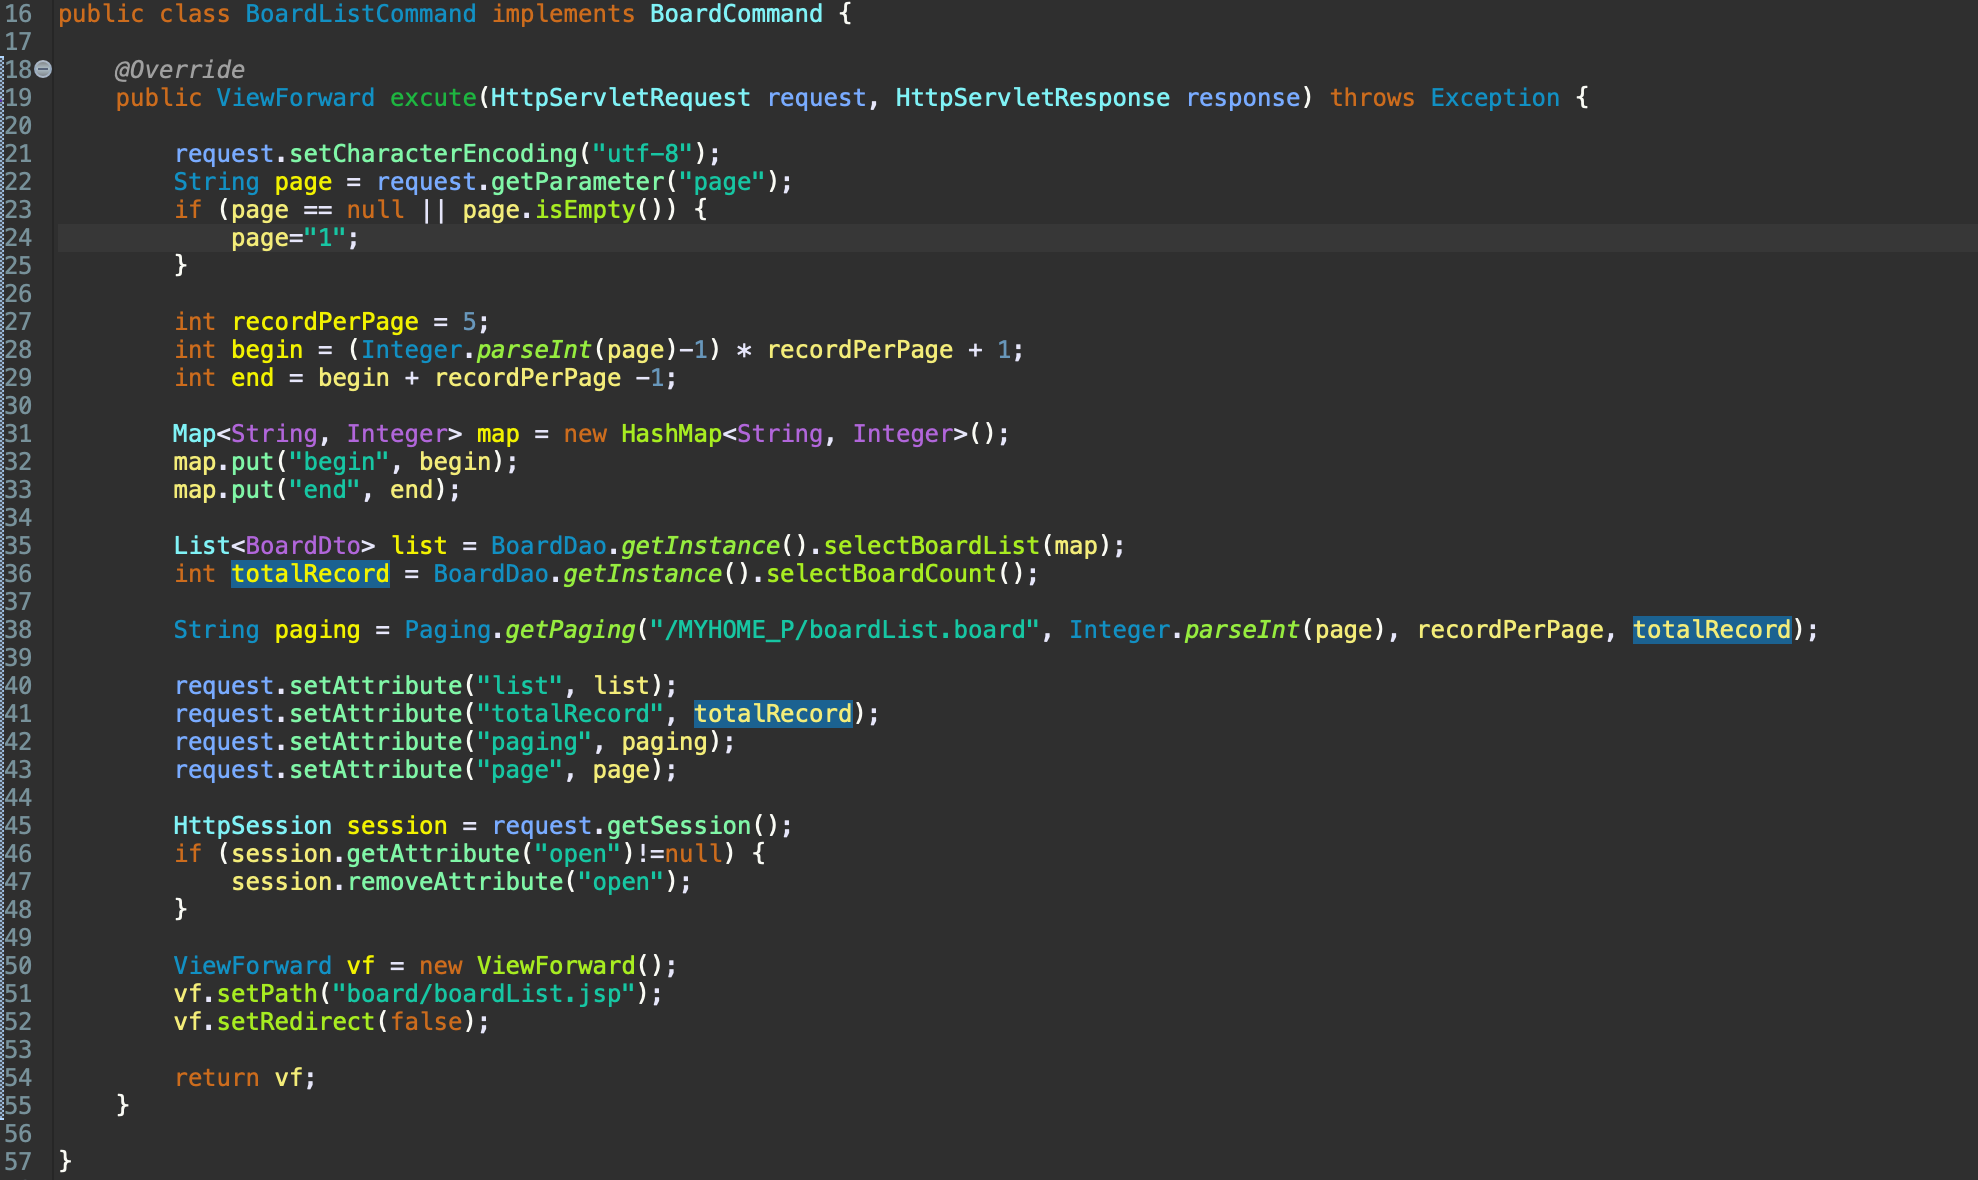Click the BoardCommand interface name

click(736, 14)
